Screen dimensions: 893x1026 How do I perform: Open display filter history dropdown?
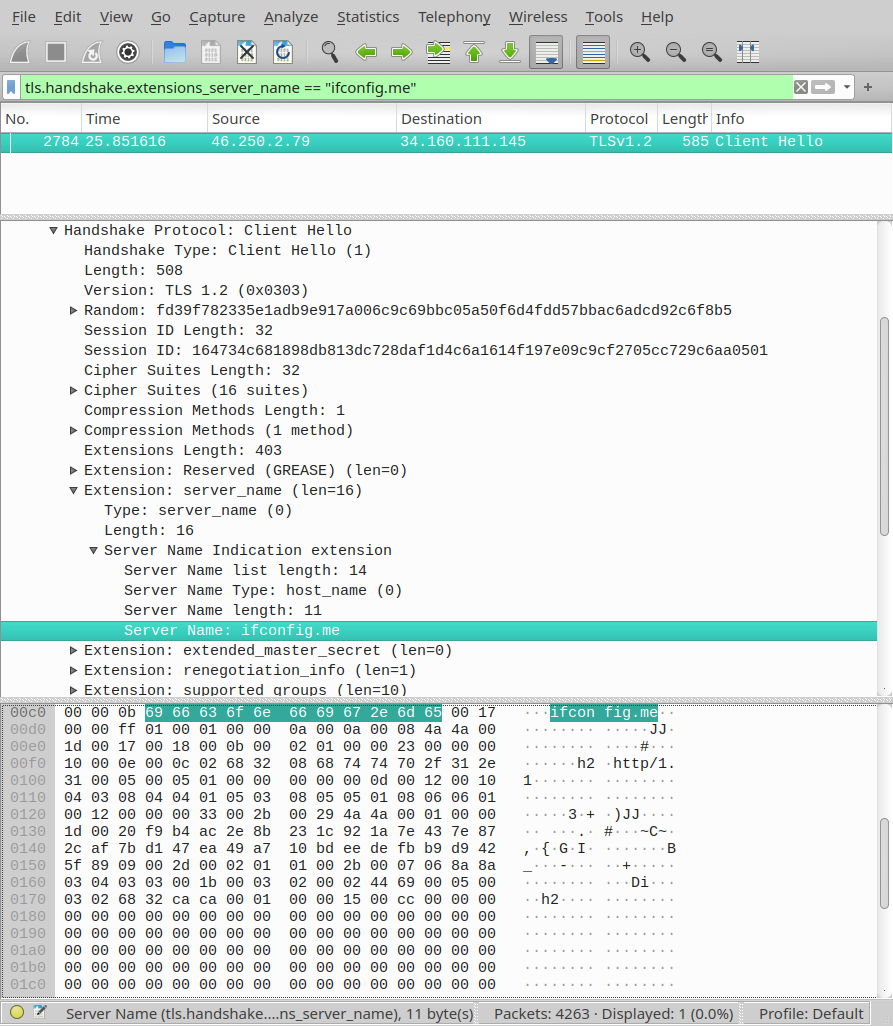tap(848, 87)
